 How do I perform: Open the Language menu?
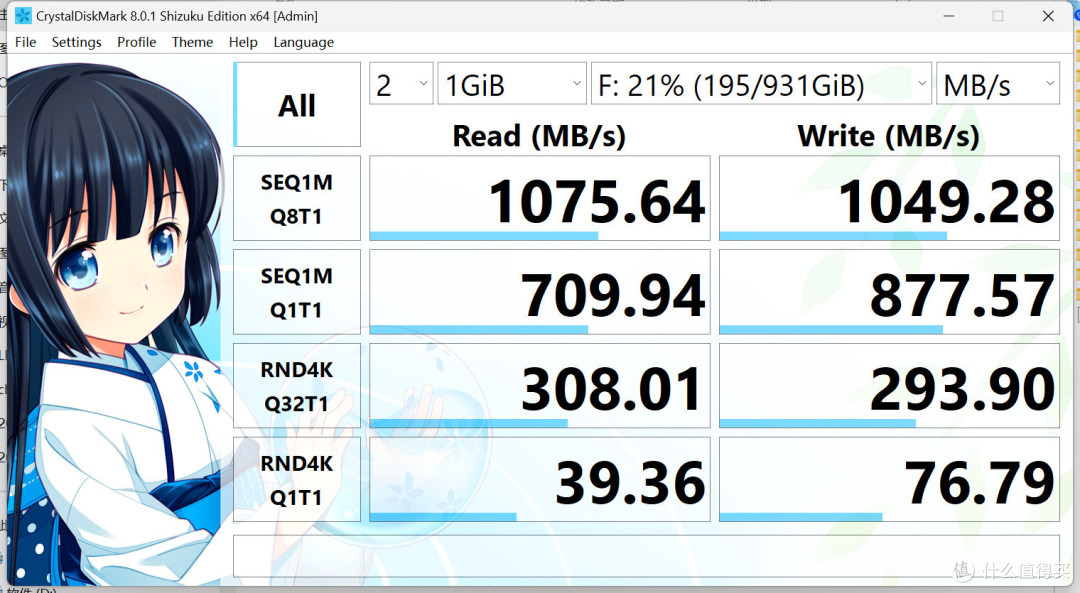pos(304,42)
